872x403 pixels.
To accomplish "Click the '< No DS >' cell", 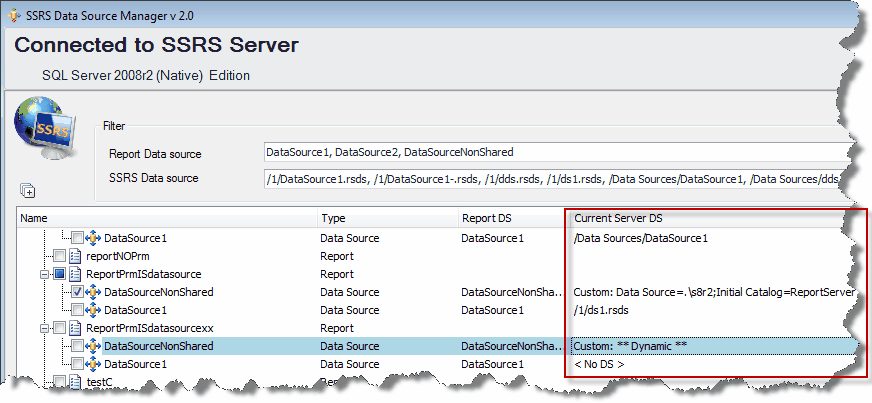I will click(599, 364).
